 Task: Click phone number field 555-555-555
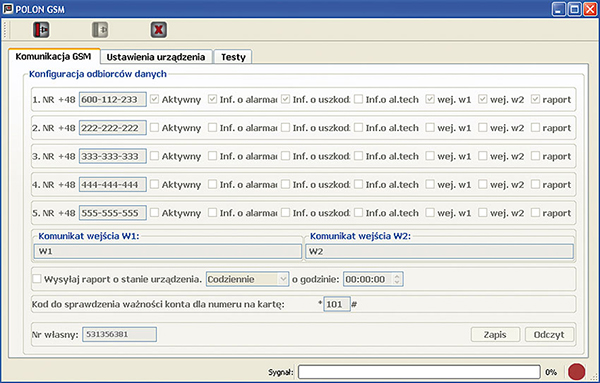point(112,213)
